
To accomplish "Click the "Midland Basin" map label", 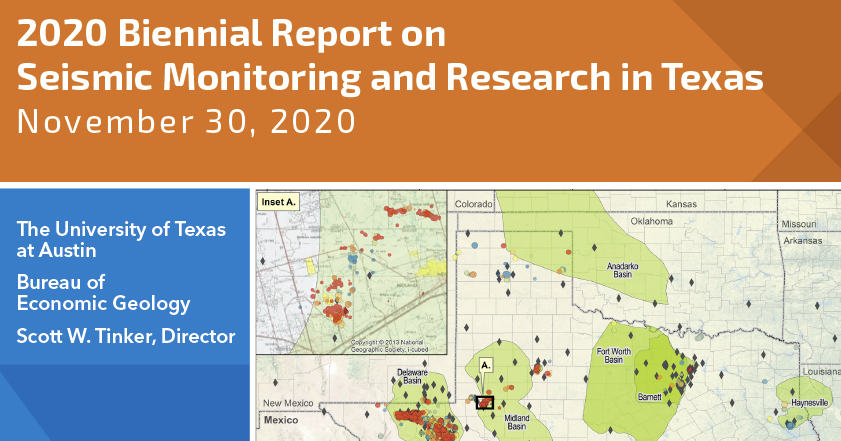I will tap(517, 422).
